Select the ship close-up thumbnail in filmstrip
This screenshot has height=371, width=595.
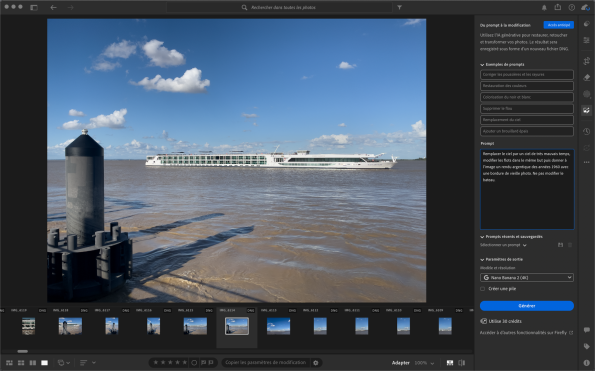[28, 326]
